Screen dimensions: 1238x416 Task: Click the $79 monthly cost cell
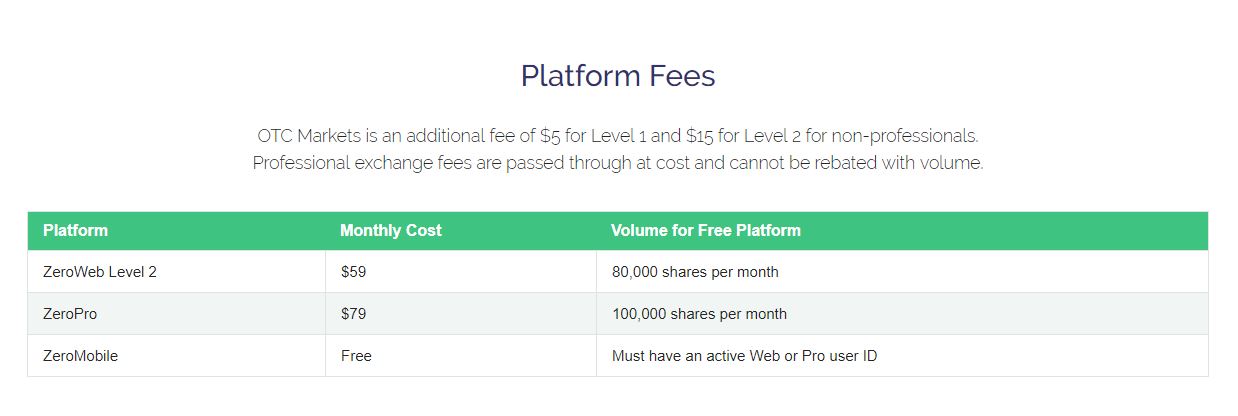(x=460, y=313)
